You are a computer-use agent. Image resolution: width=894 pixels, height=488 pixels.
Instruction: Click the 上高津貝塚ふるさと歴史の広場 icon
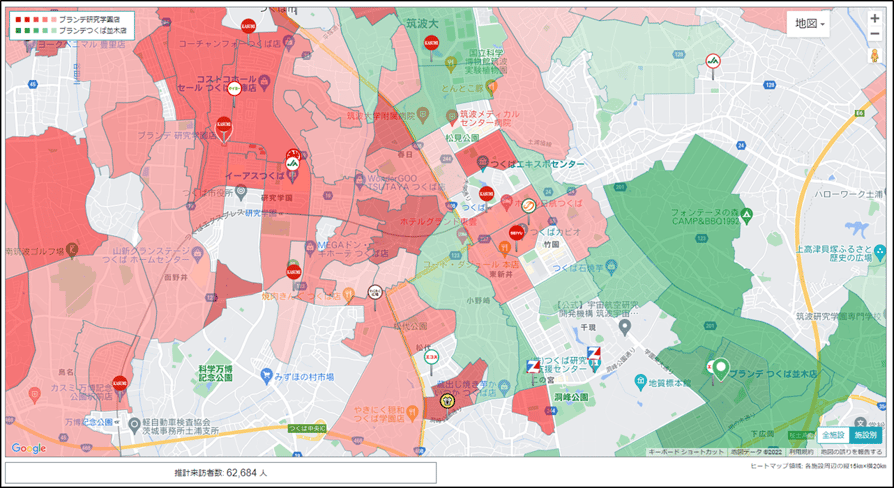pos(881,251)
